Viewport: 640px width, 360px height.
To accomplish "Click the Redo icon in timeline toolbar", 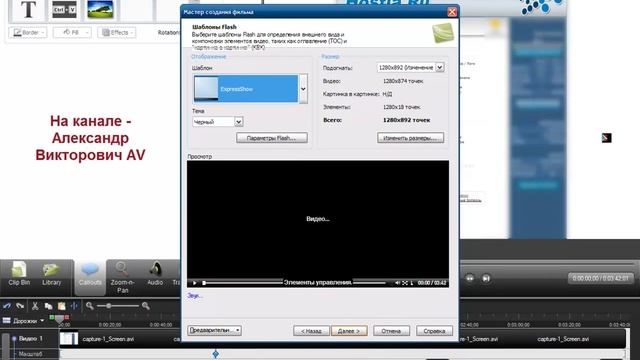I will coord(20,306).
